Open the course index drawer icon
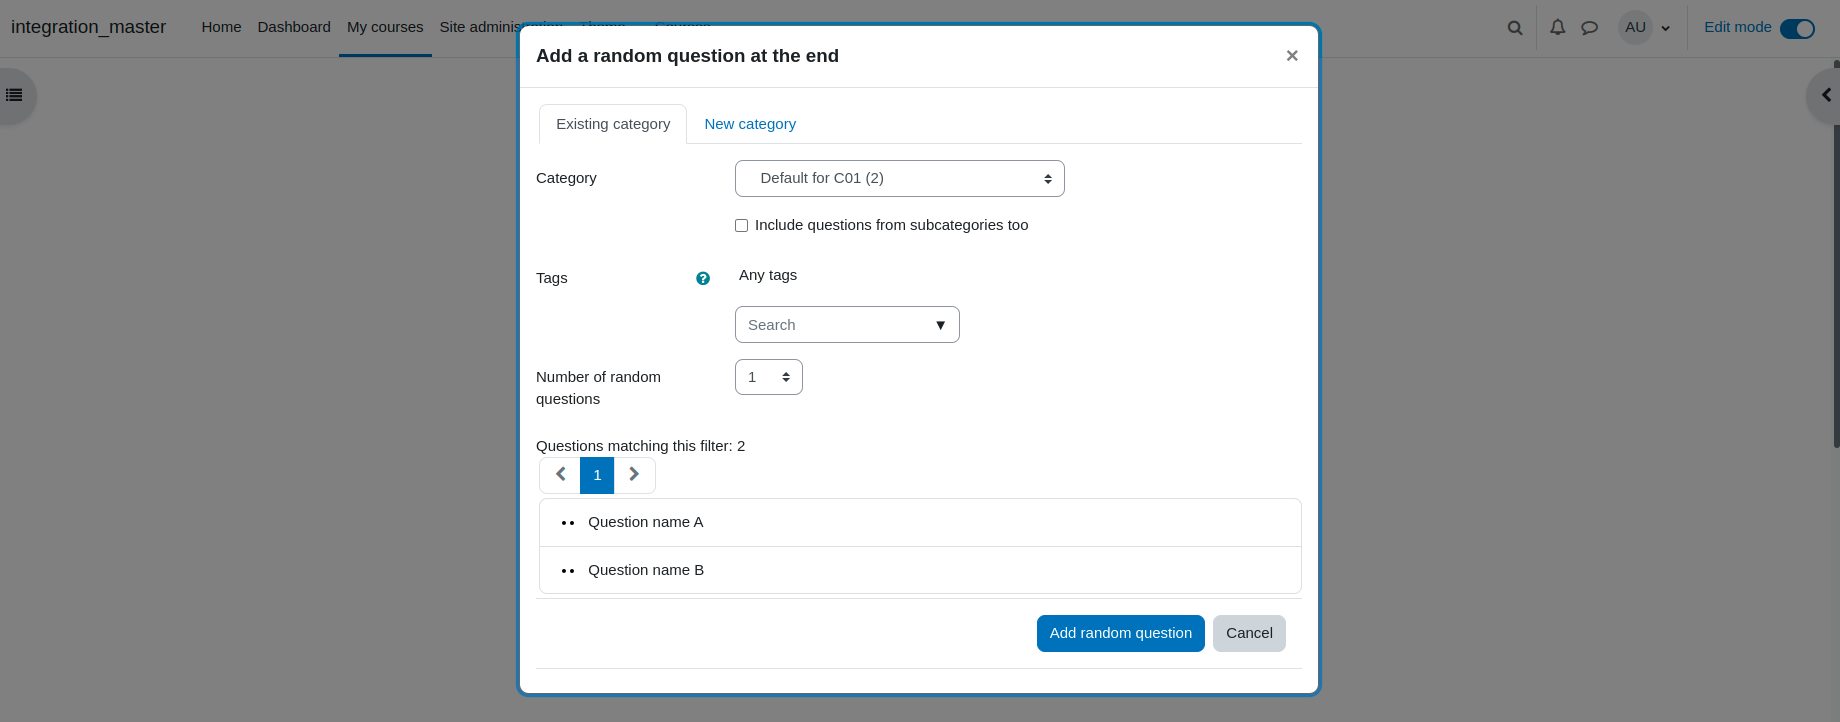1840x722 pixels. [14, 95]
